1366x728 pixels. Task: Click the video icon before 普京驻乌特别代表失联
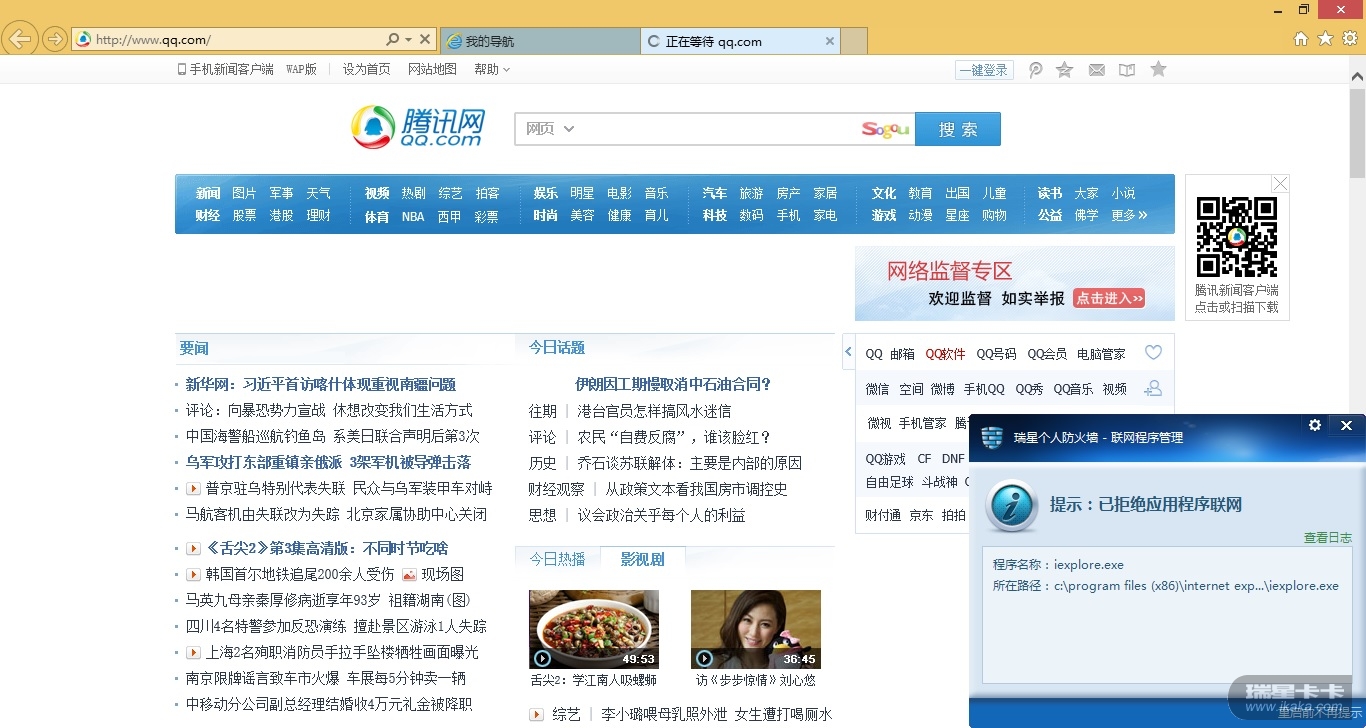pos(194,489)
